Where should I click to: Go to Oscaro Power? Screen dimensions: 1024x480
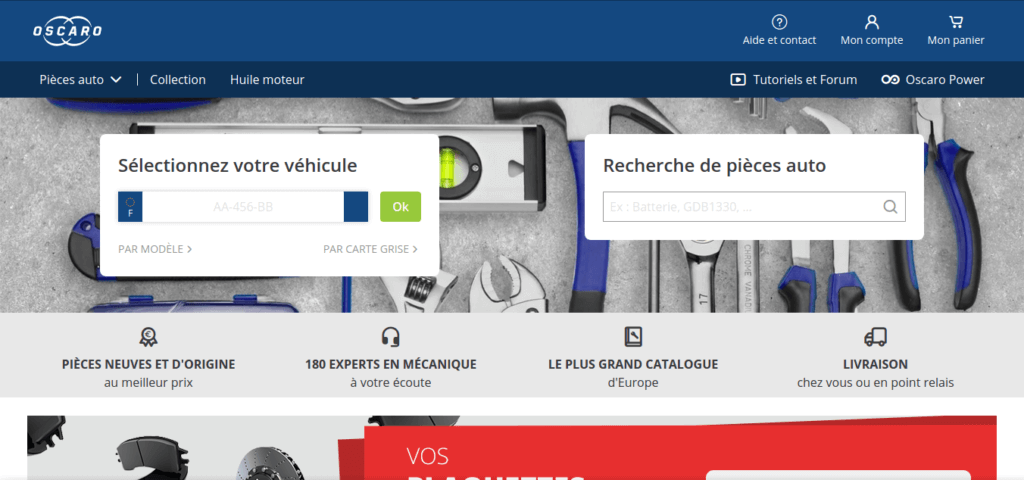tap(933, 80)
